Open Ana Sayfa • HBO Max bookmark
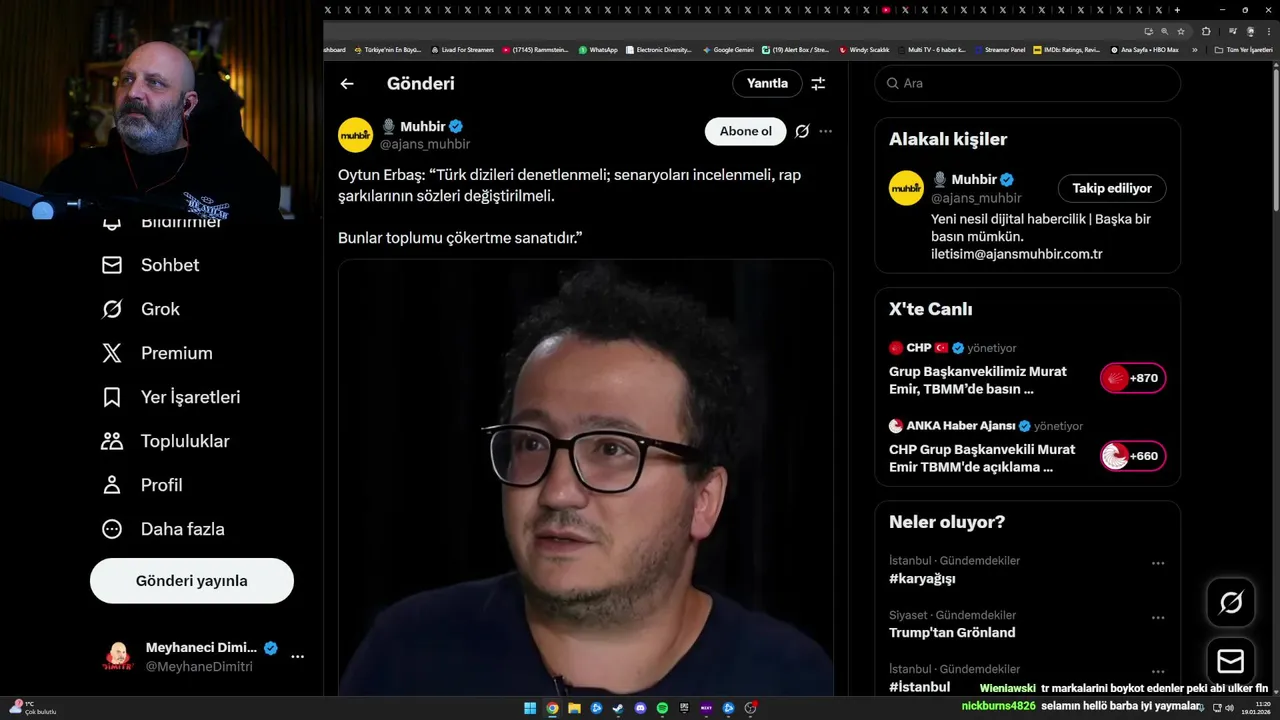 [1144, 50]
